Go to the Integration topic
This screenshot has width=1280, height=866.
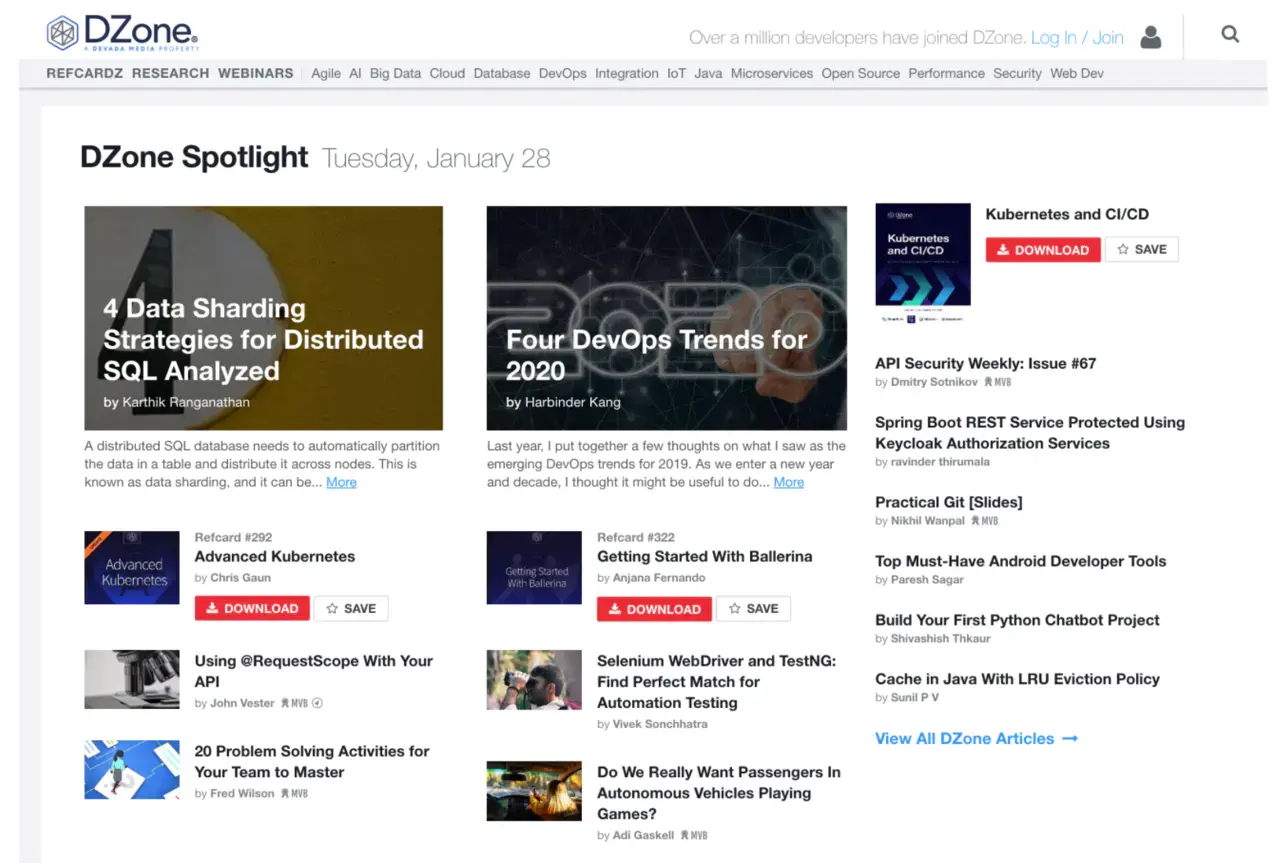tap(627, 73)
